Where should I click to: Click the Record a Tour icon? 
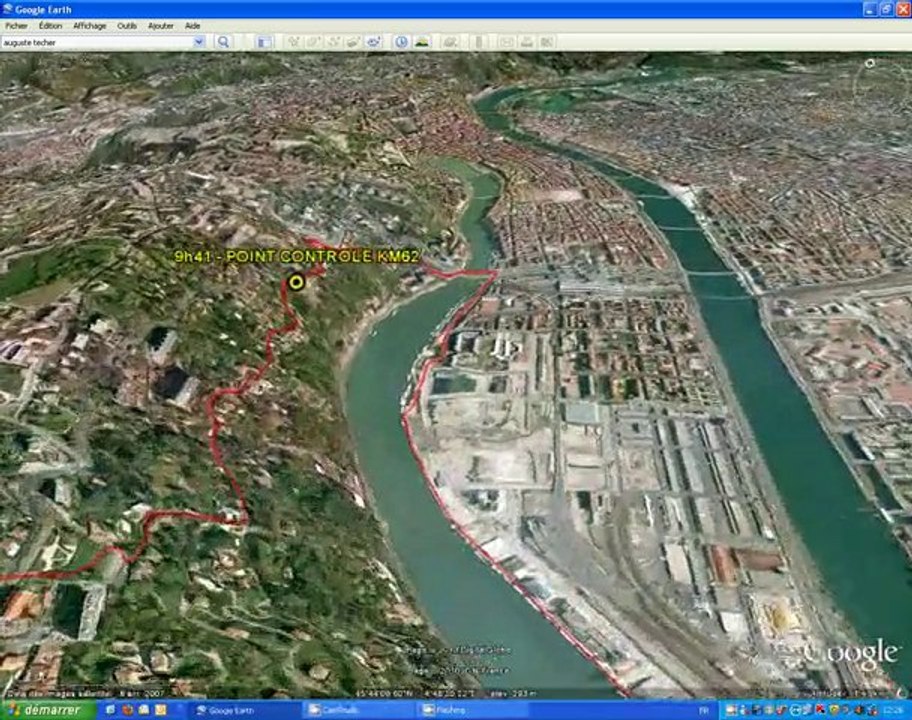pyautogui.click(x=373, y=42)
